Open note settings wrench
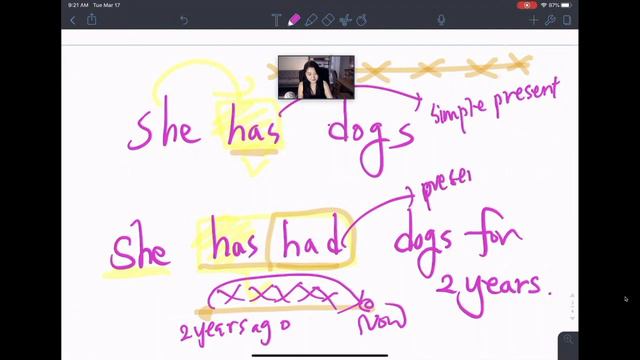This screenshot has width=640, height=360. (550, 20)
